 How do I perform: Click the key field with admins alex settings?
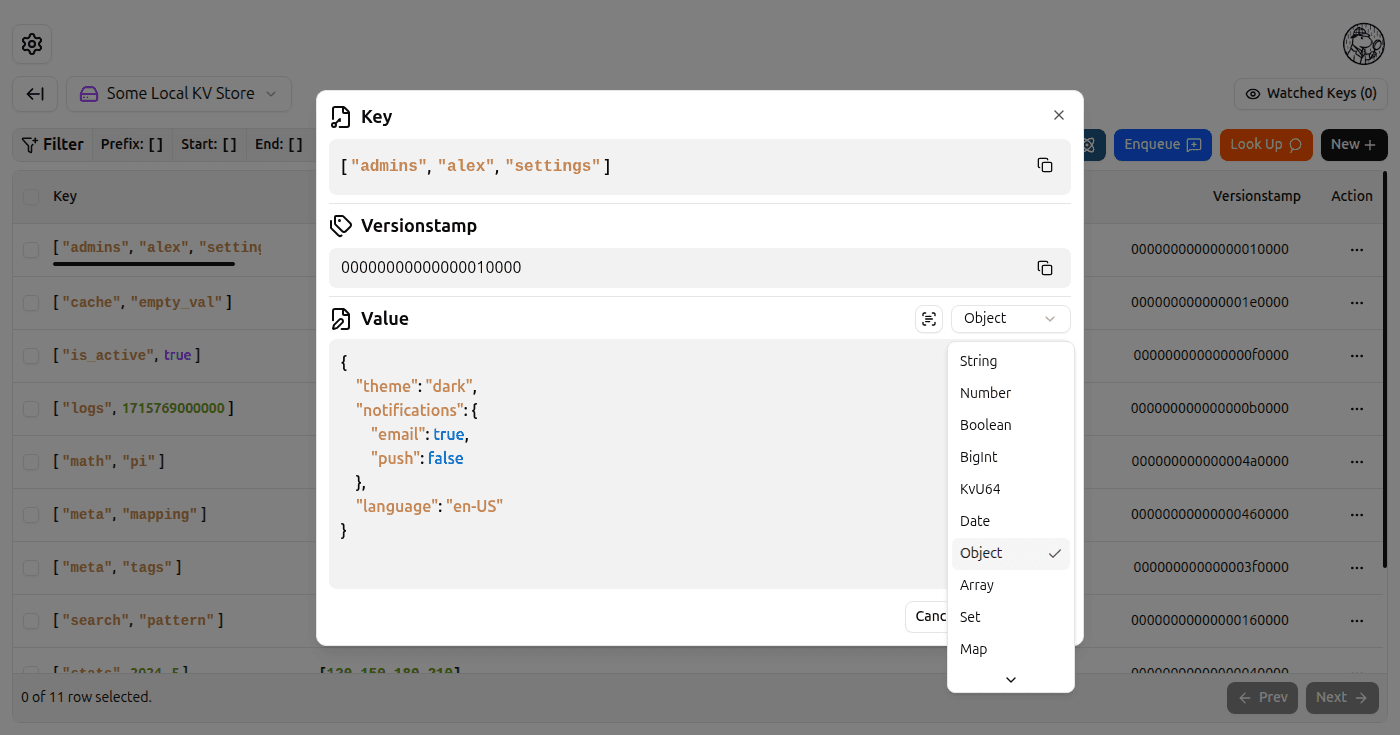(x=700, y=166)
